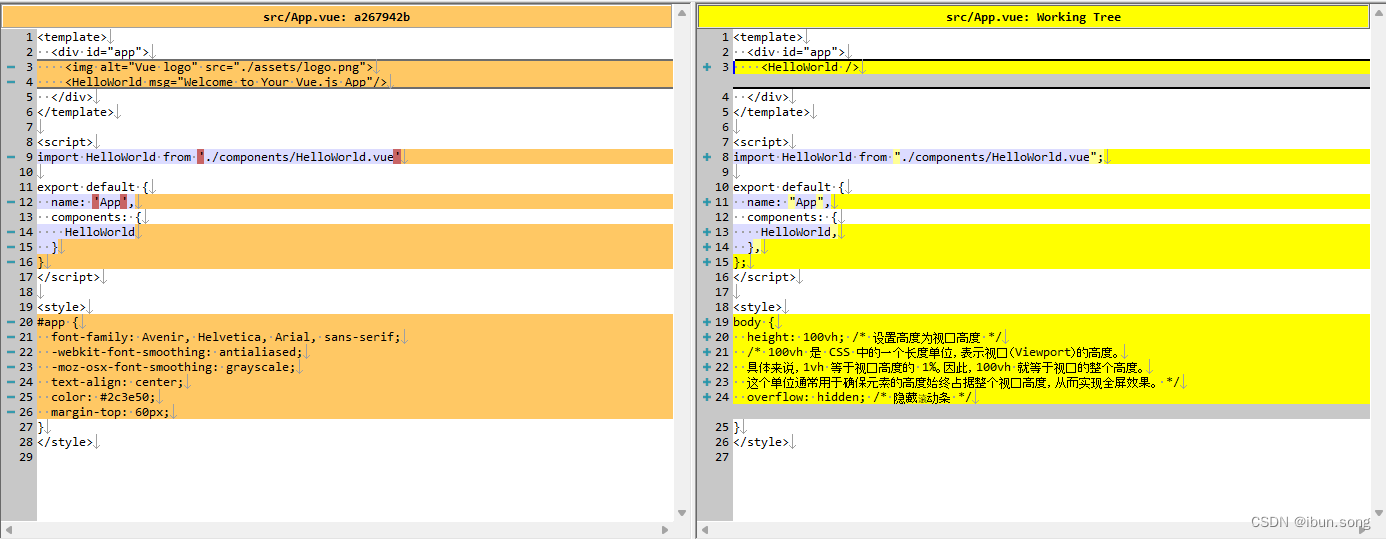This screenshot has width=1386, height=539.
Task: Click the minus icon beside '#app {' line 20
Action: [9, 322]
